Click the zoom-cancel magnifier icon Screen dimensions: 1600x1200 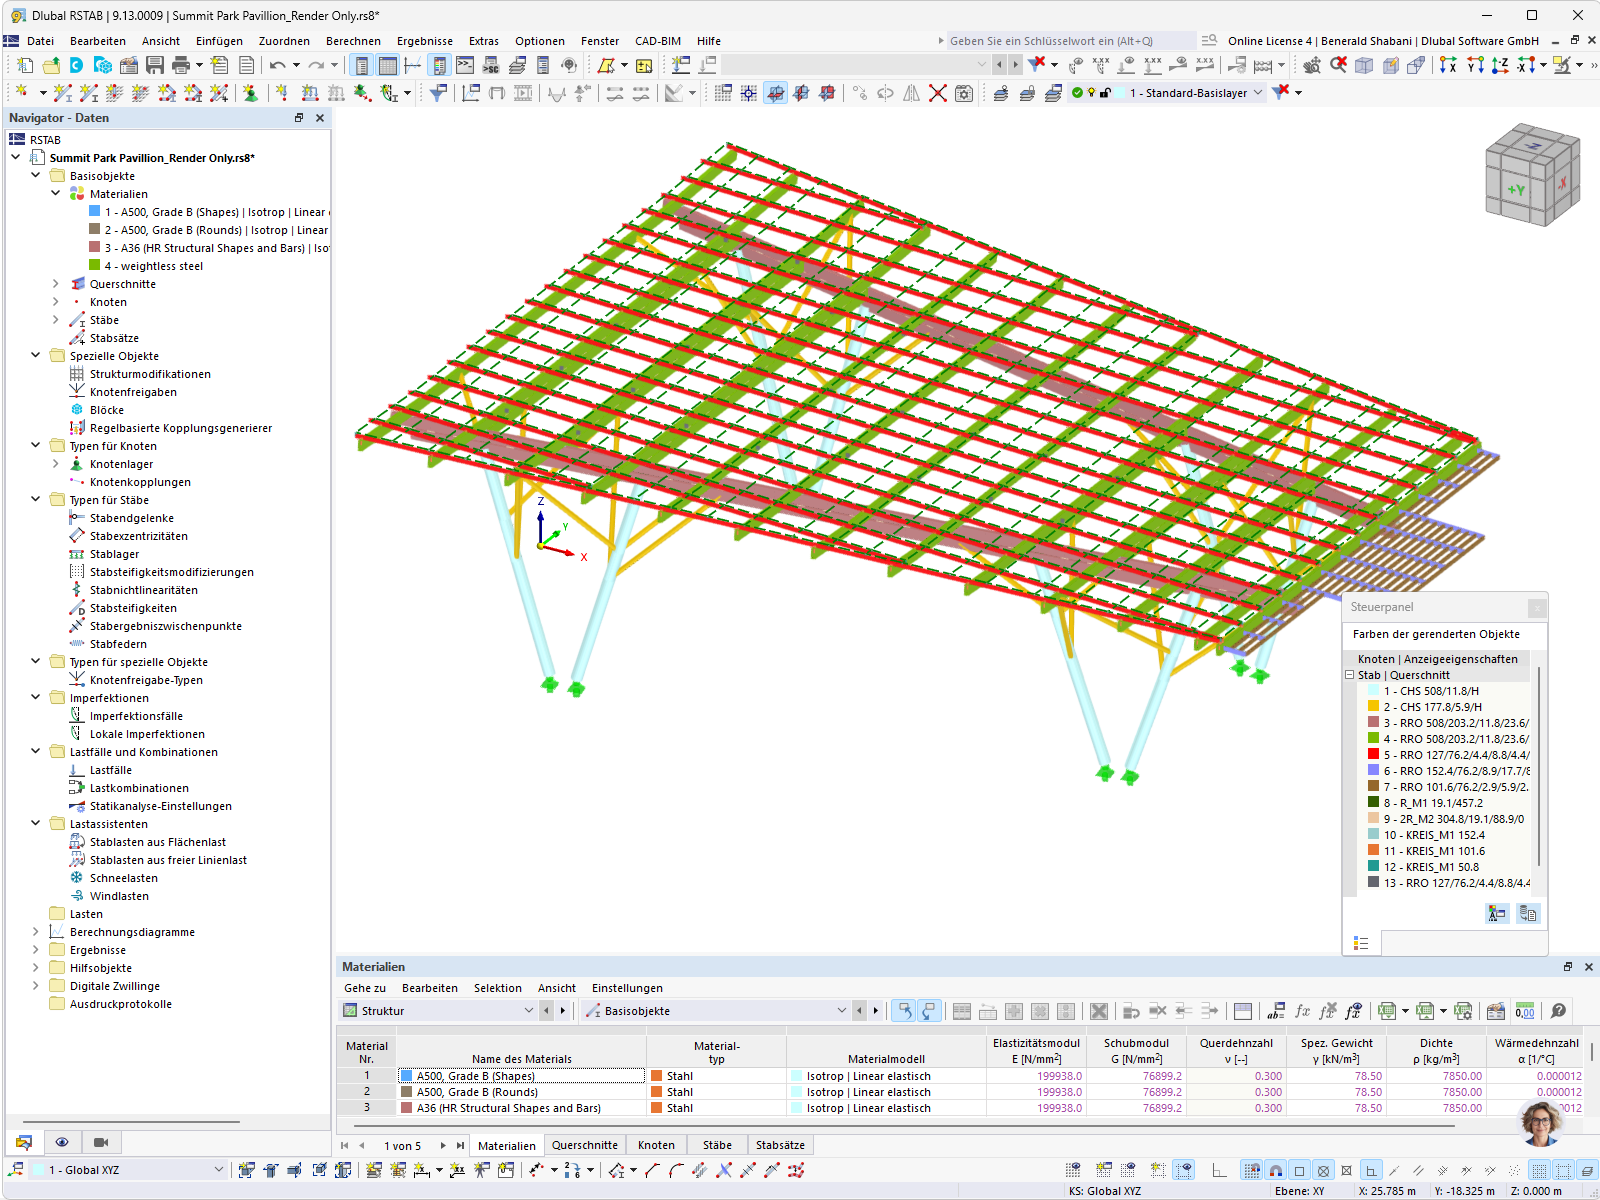click(1338, 65)
